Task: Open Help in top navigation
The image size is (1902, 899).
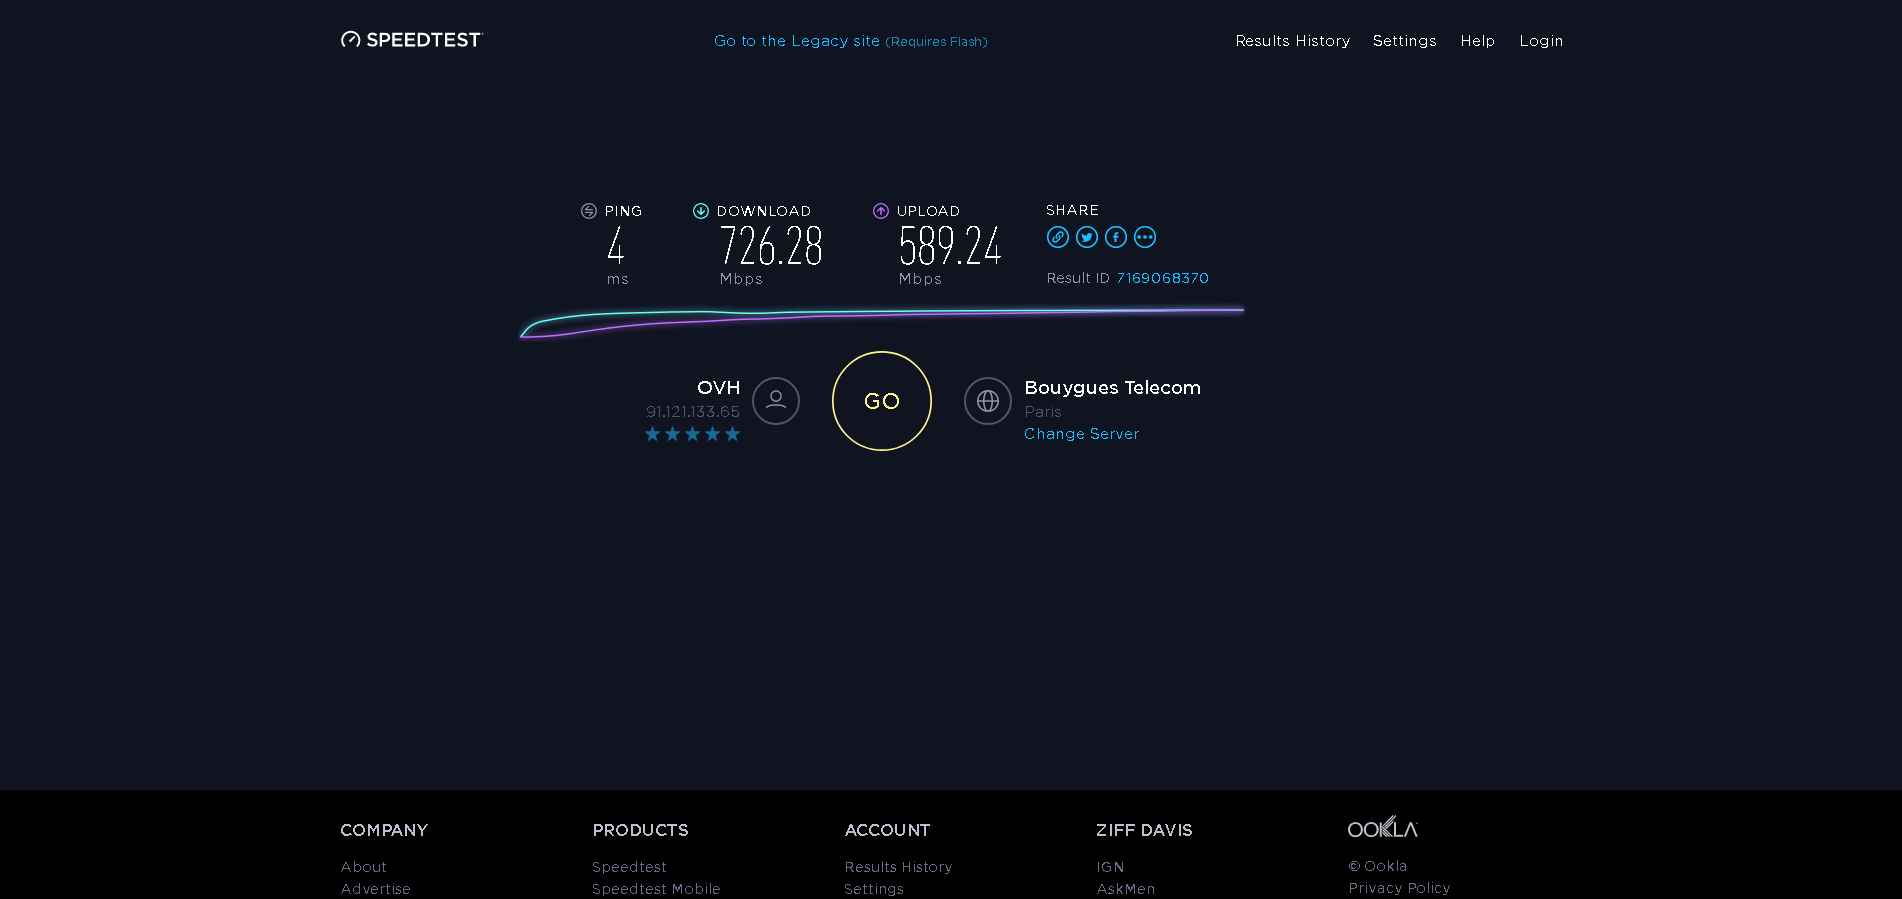Action: click(x=1477, y=41)
